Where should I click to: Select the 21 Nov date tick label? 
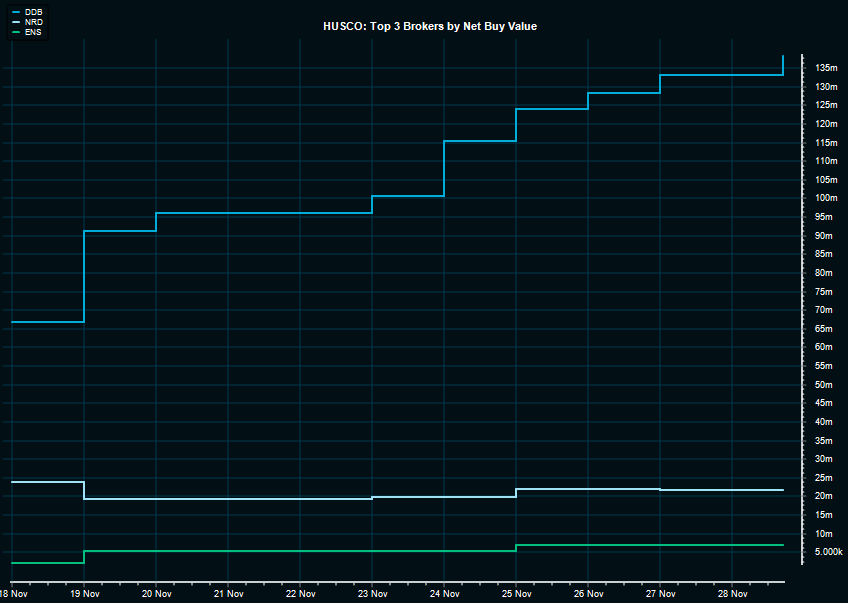tap(228, 594)
